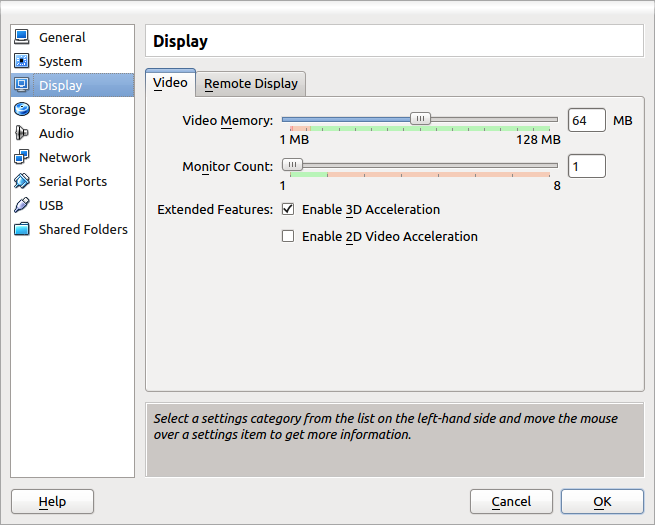This screenshot has width=655, height=525.
Task: Click the Monitor Count value field showing 1
Action: click(x=587, y=166)
